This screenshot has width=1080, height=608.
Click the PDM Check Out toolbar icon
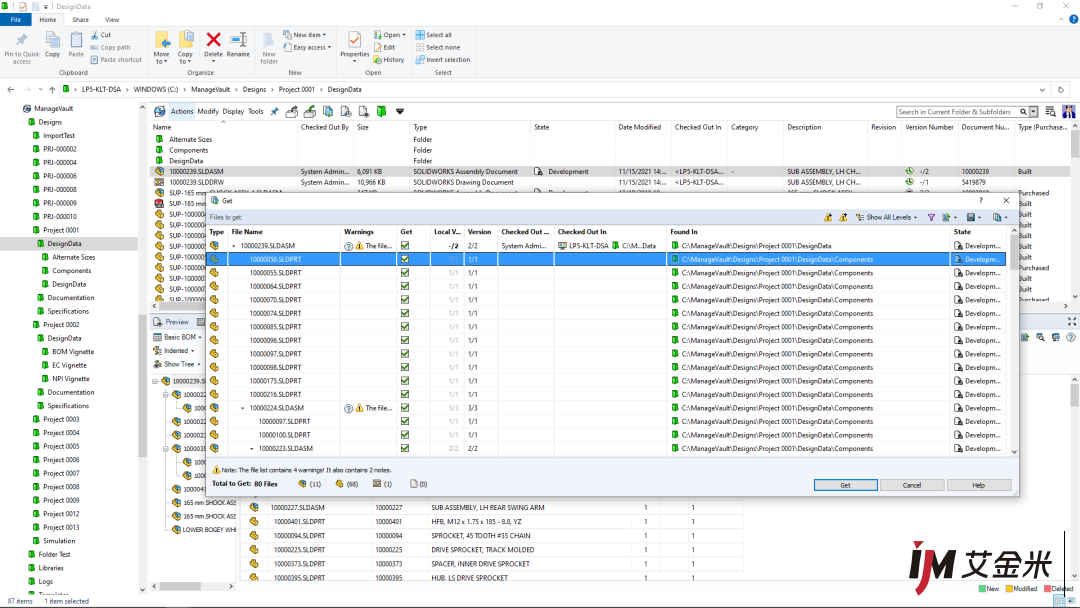pos(292,112)
